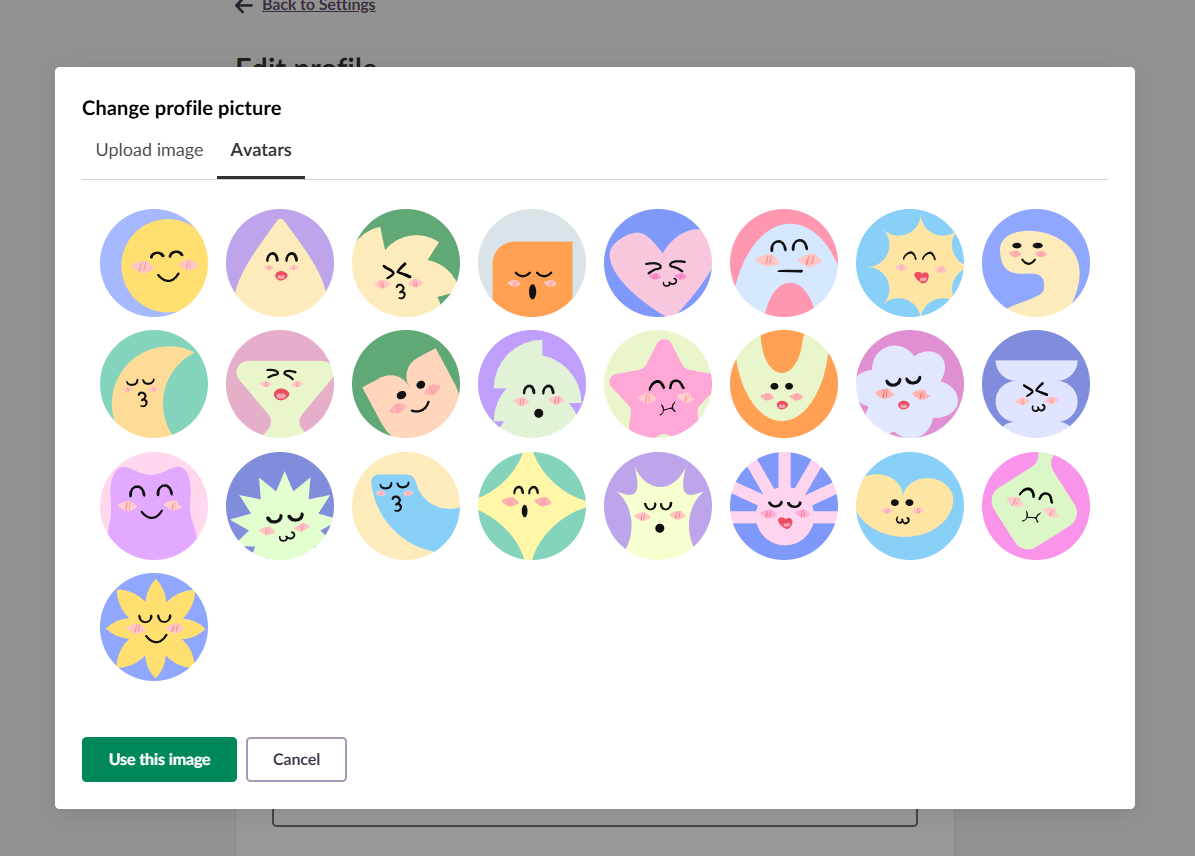Select the purple blob avatar with big smile
The width and height of the screenshot is (1195, 856).
coord(154,505)
